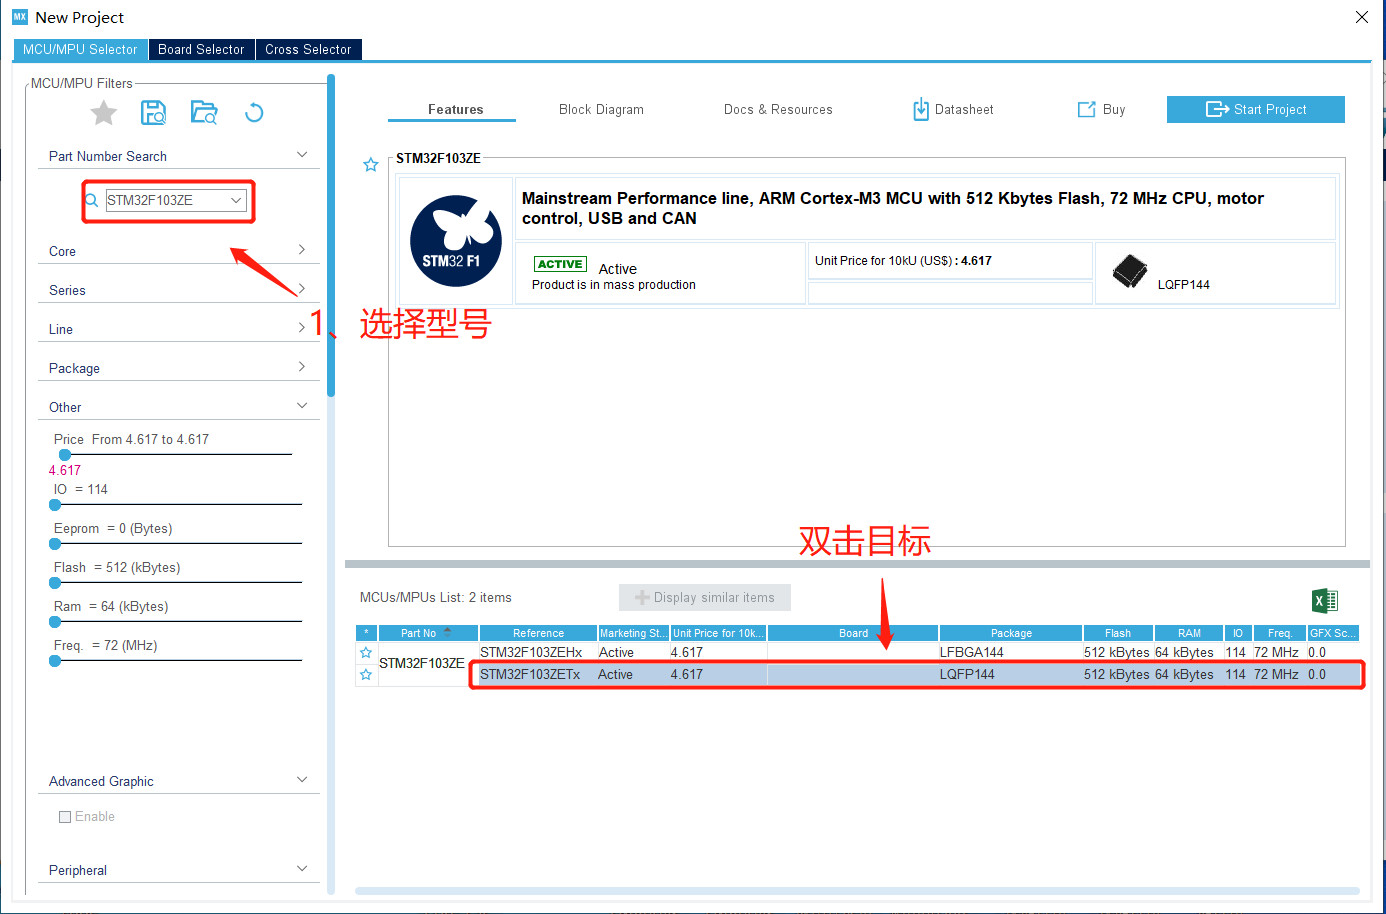Sort by the Marketing Status column header
This screenshot has height=914, width=1386.
[633, 633]
